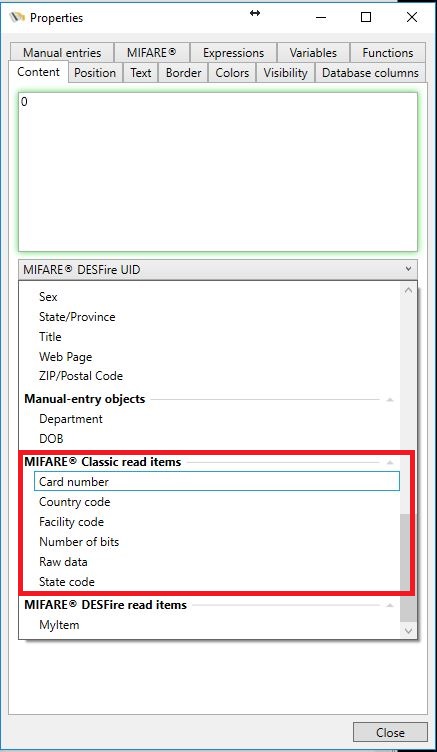Click inside the content text area
The image size is (437, 752).
[218, 172]
